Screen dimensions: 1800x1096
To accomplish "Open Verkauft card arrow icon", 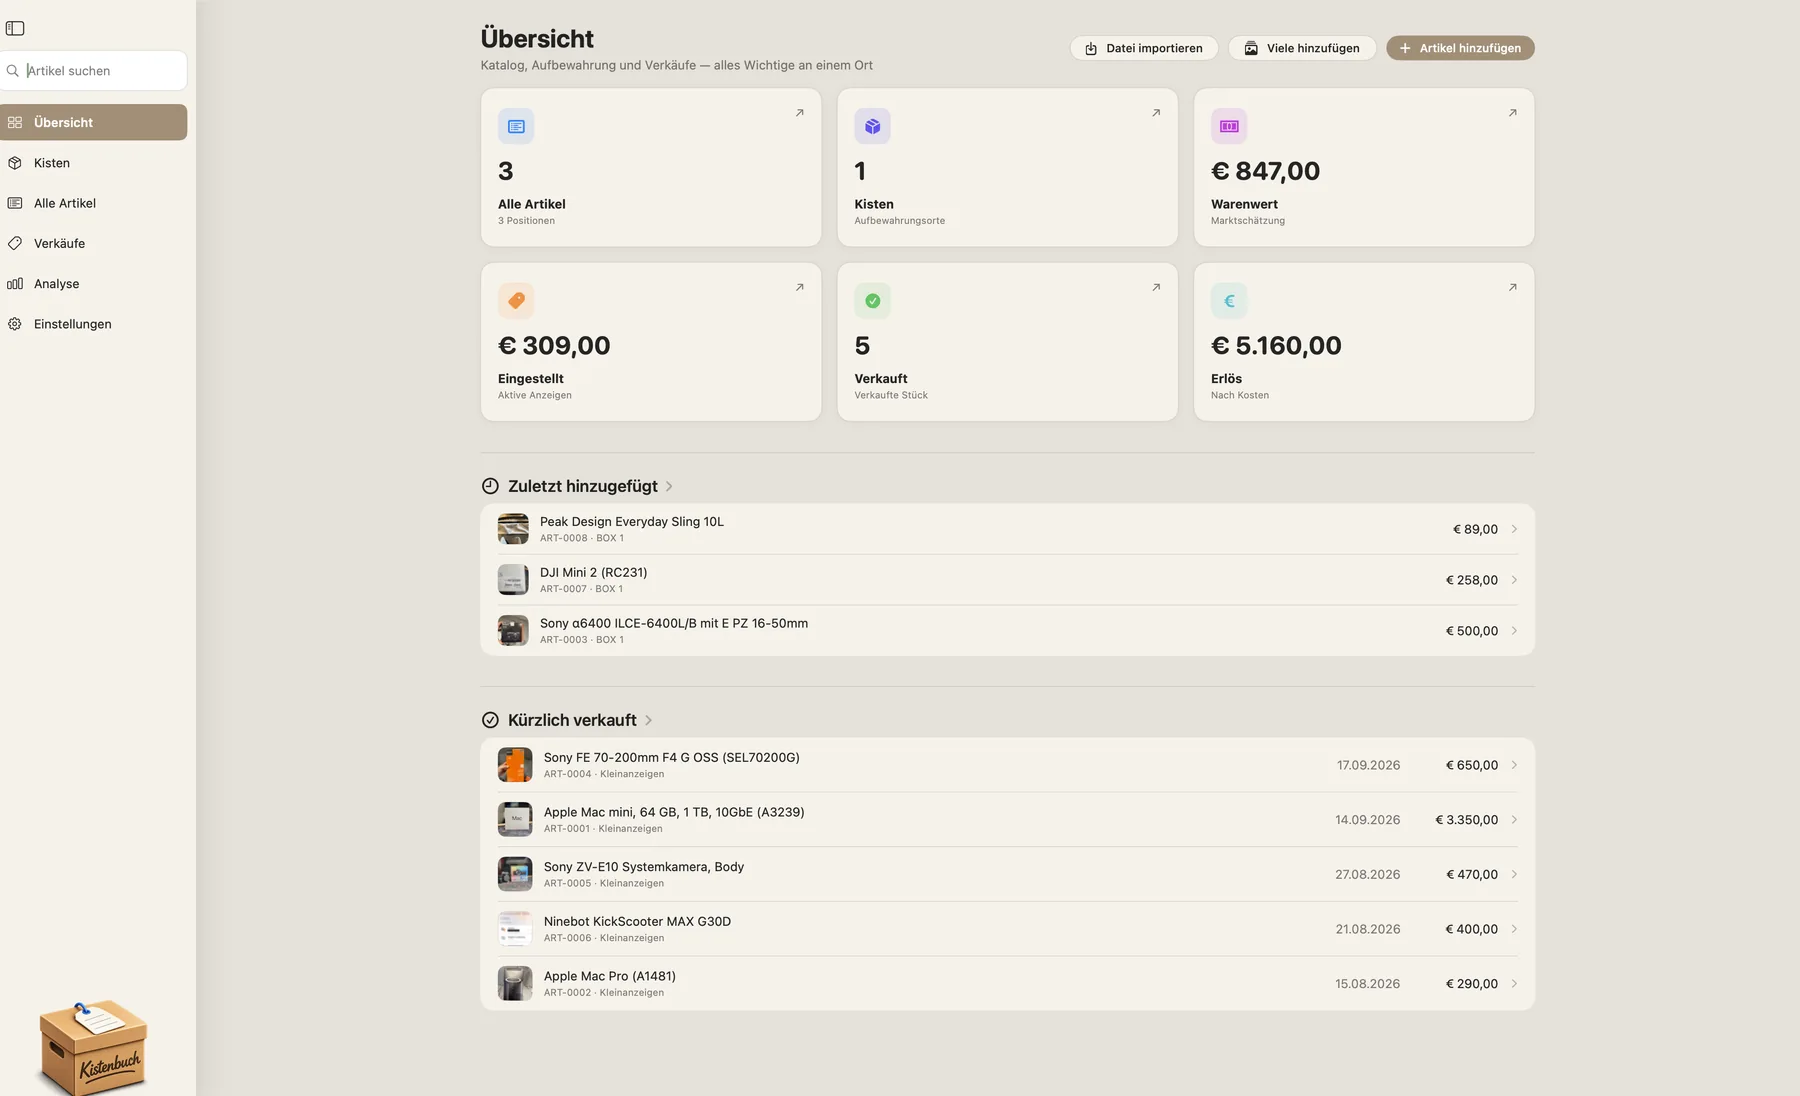I will click(x=1156, y=287).
